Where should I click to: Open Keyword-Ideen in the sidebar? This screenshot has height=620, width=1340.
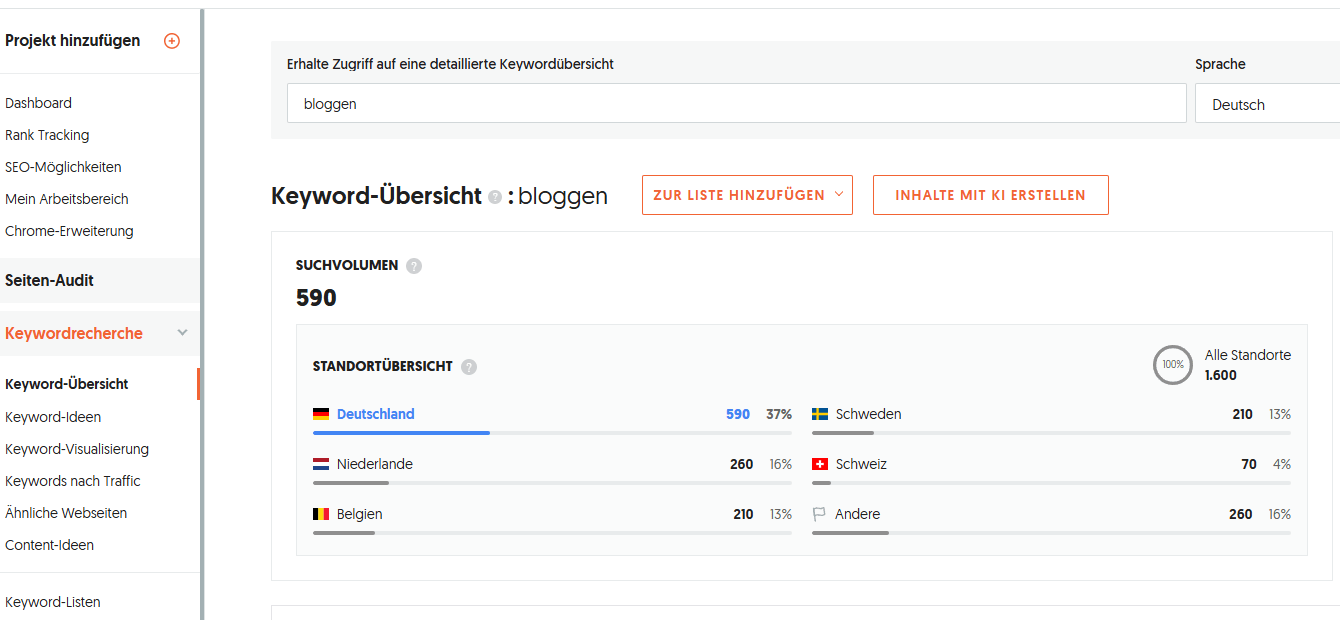pos(53,417)
